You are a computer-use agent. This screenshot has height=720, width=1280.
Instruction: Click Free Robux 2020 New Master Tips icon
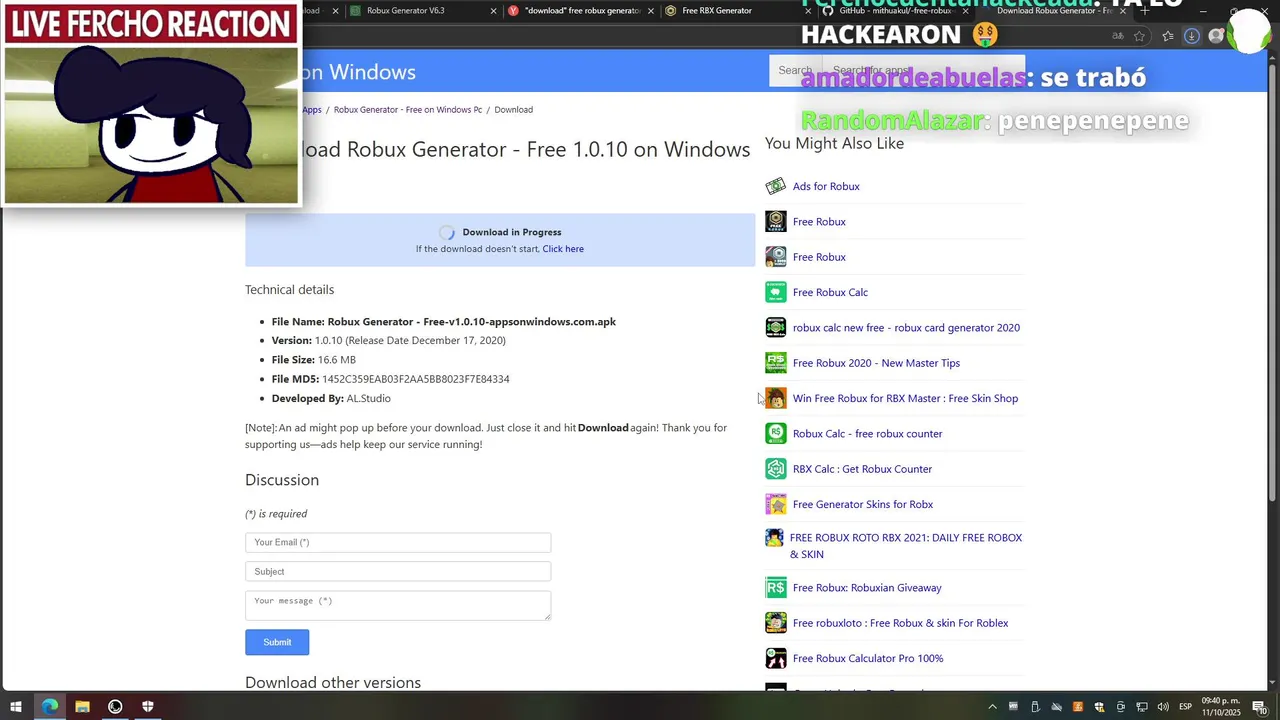pos(775,363)
